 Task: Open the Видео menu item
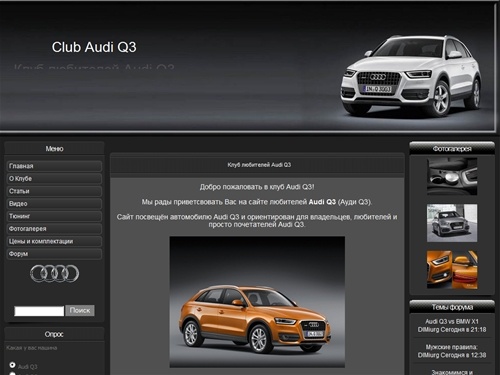tap(54, 204)
